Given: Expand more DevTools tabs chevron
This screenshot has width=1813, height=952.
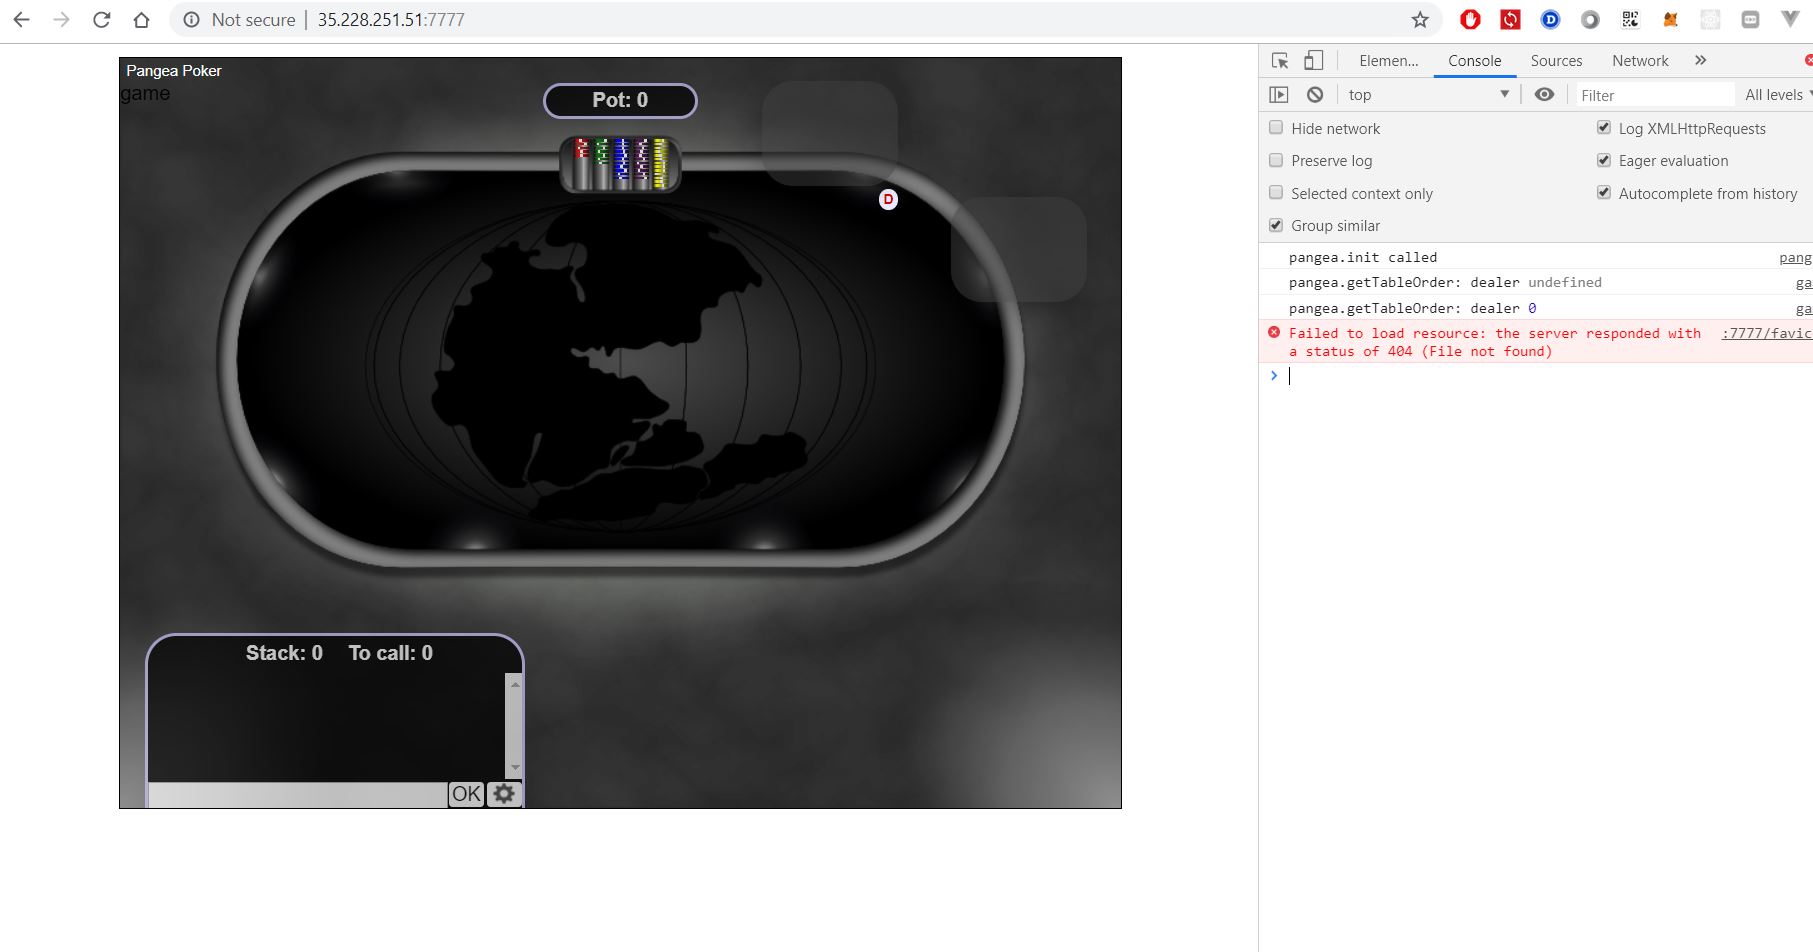Looking at the screenshot, I should (x=1700, y=61).
